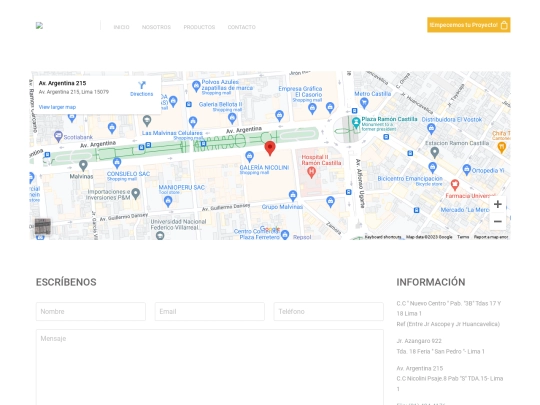Click the Universidad Nacional Federico Villarreal marker

160,236
